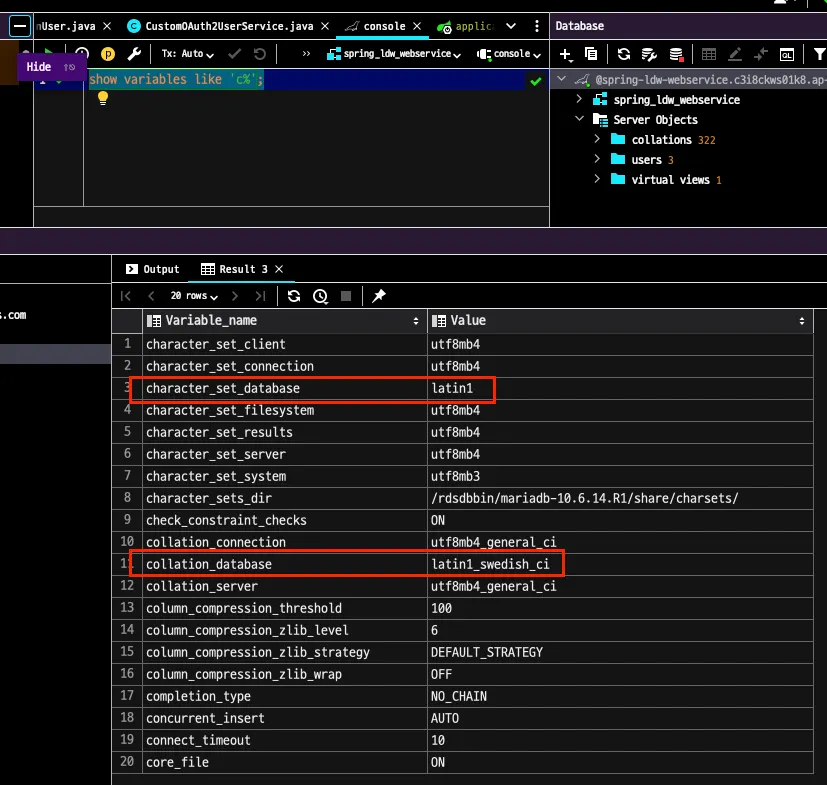This screenshot has width=827, height=785.
Task: Sort by Variable_name column header
Action: point(212,321)
